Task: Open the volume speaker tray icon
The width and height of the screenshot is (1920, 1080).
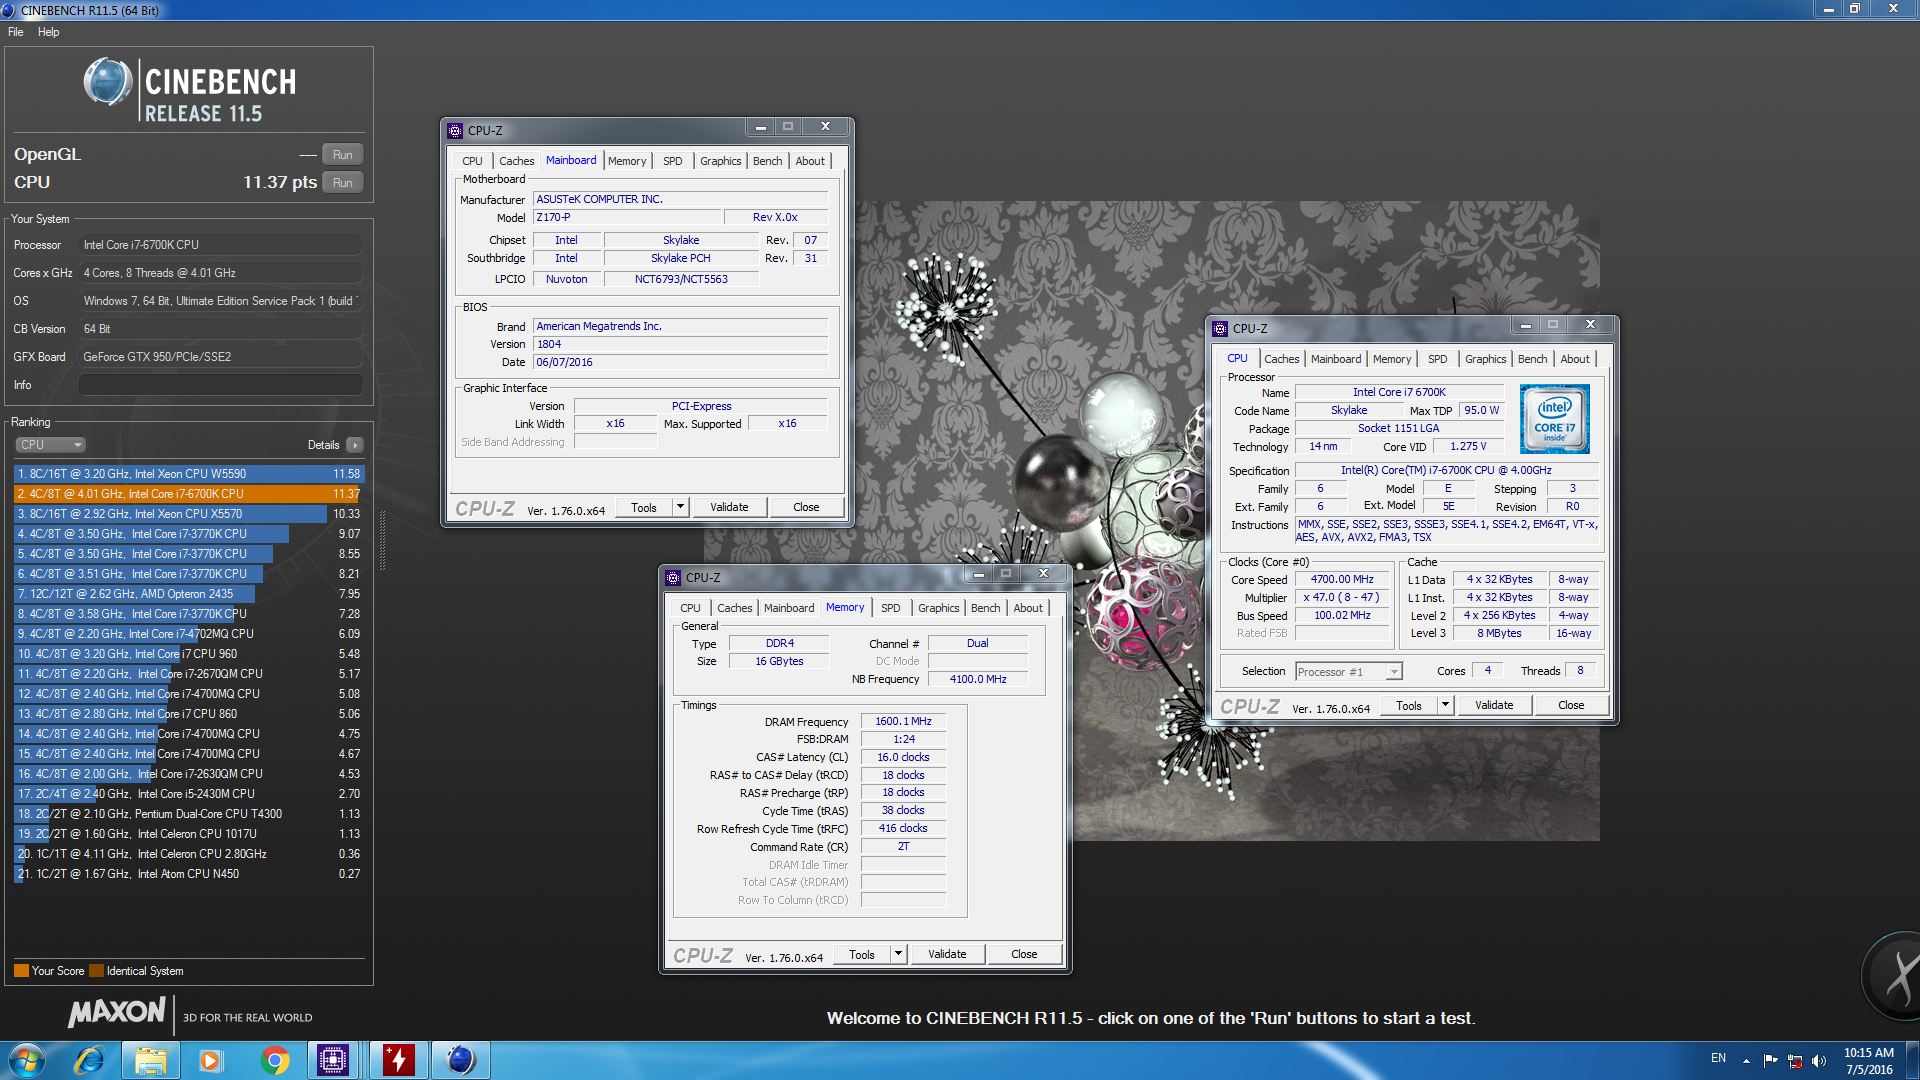Action: [1819, 1060]
